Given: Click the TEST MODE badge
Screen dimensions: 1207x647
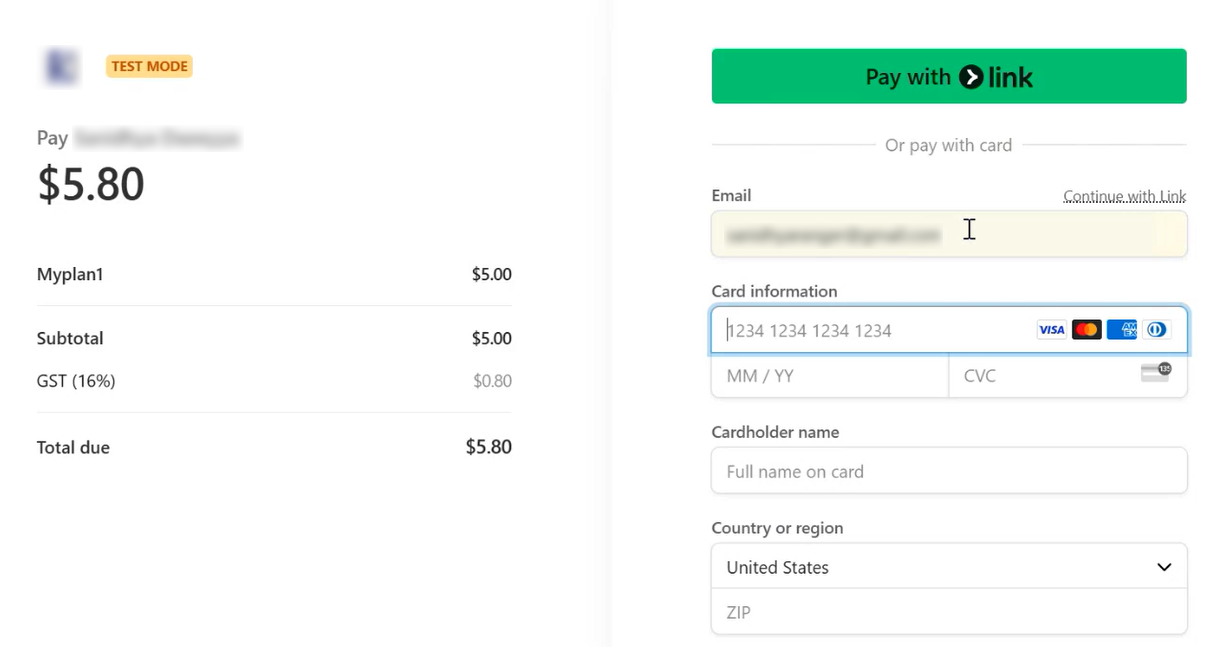Looking at the screenshot, I should [x=149, y=67].
